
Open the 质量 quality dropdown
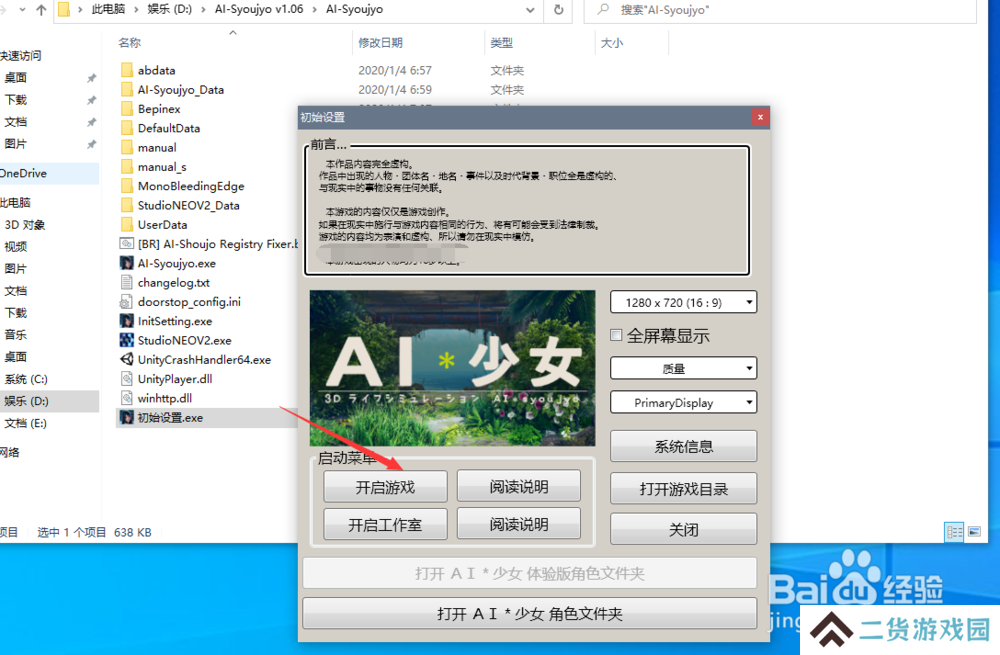point(683,369)
